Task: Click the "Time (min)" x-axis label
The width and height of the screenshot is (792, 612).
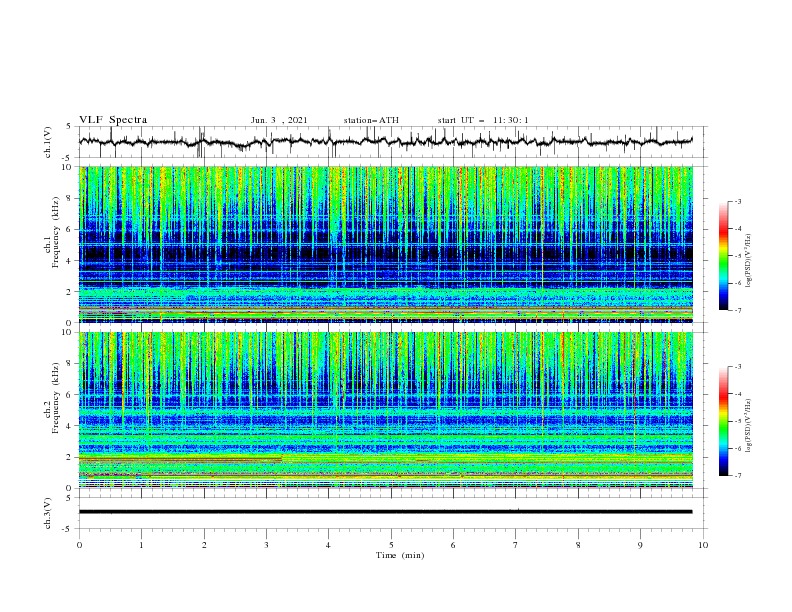Action: click(400, 555)
